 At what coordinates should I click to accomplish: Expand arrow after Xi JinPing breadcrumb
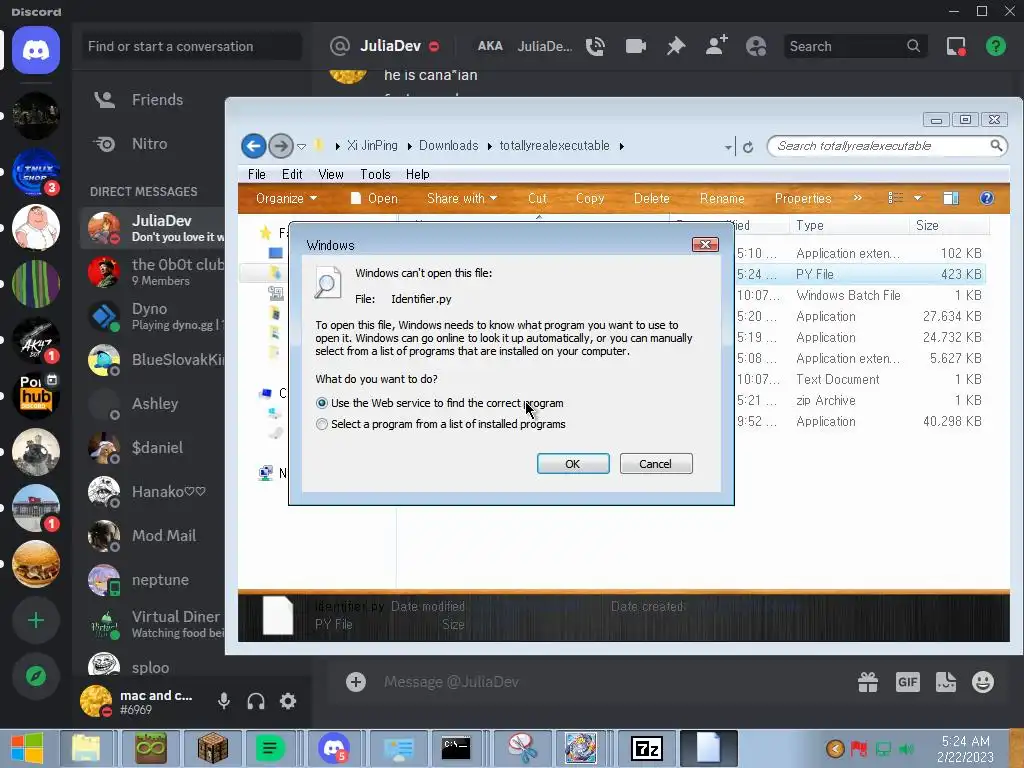click(x=409, y=146)
